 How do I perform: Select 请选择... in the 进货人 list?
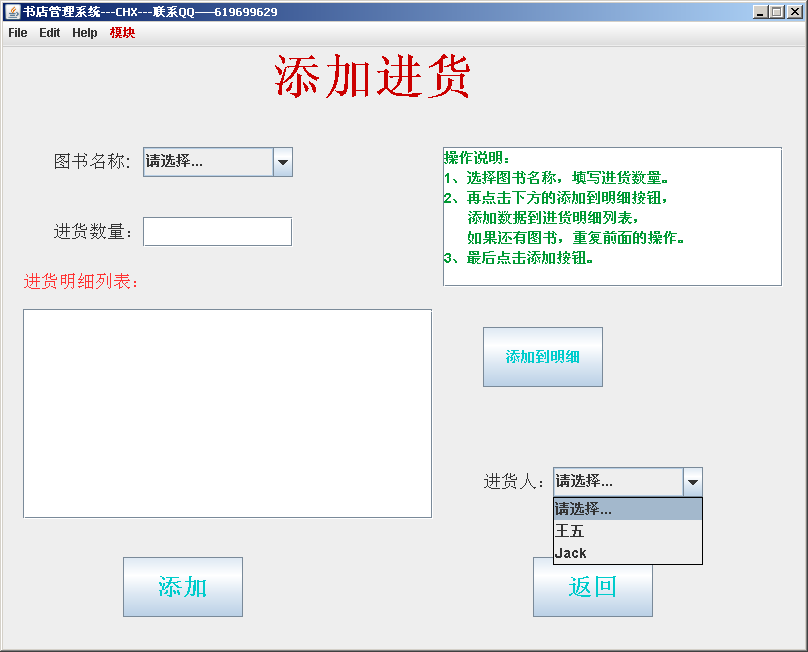628,509
